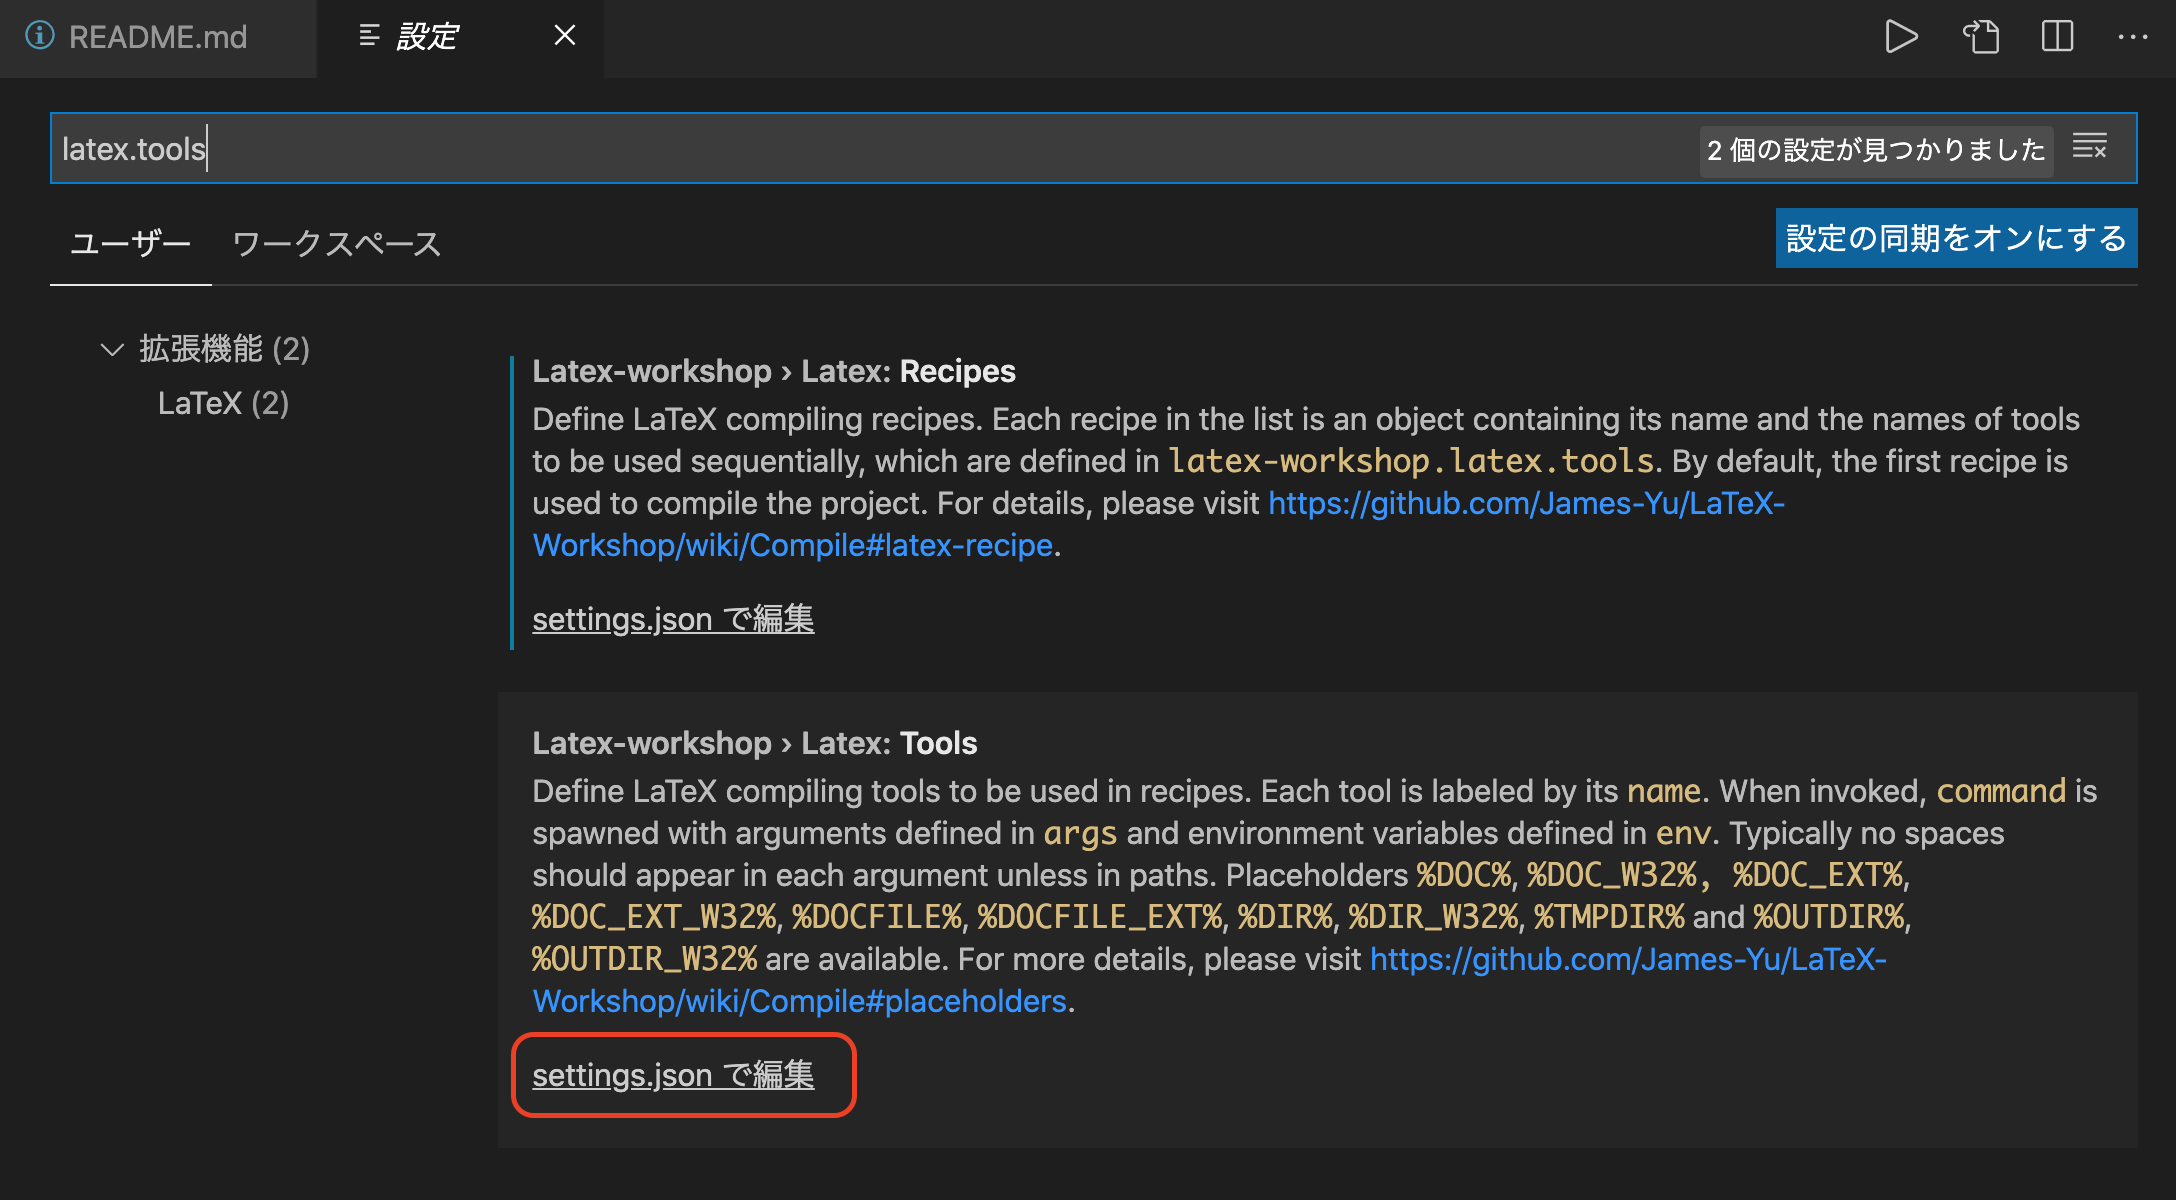Close the 設定 tab
The image size is (2176, 1200).
point(565,36)
